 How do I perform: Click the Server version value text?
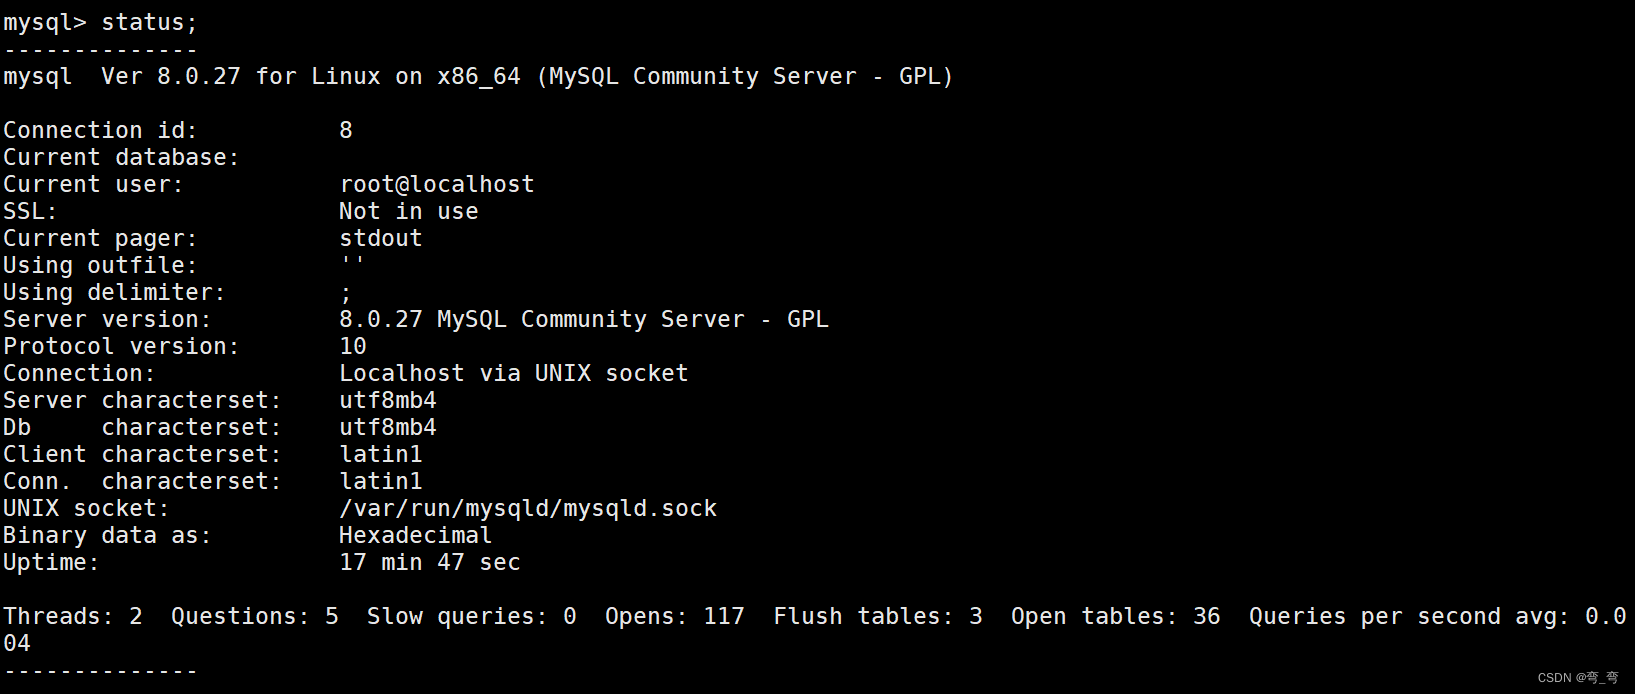coord(583,320)
